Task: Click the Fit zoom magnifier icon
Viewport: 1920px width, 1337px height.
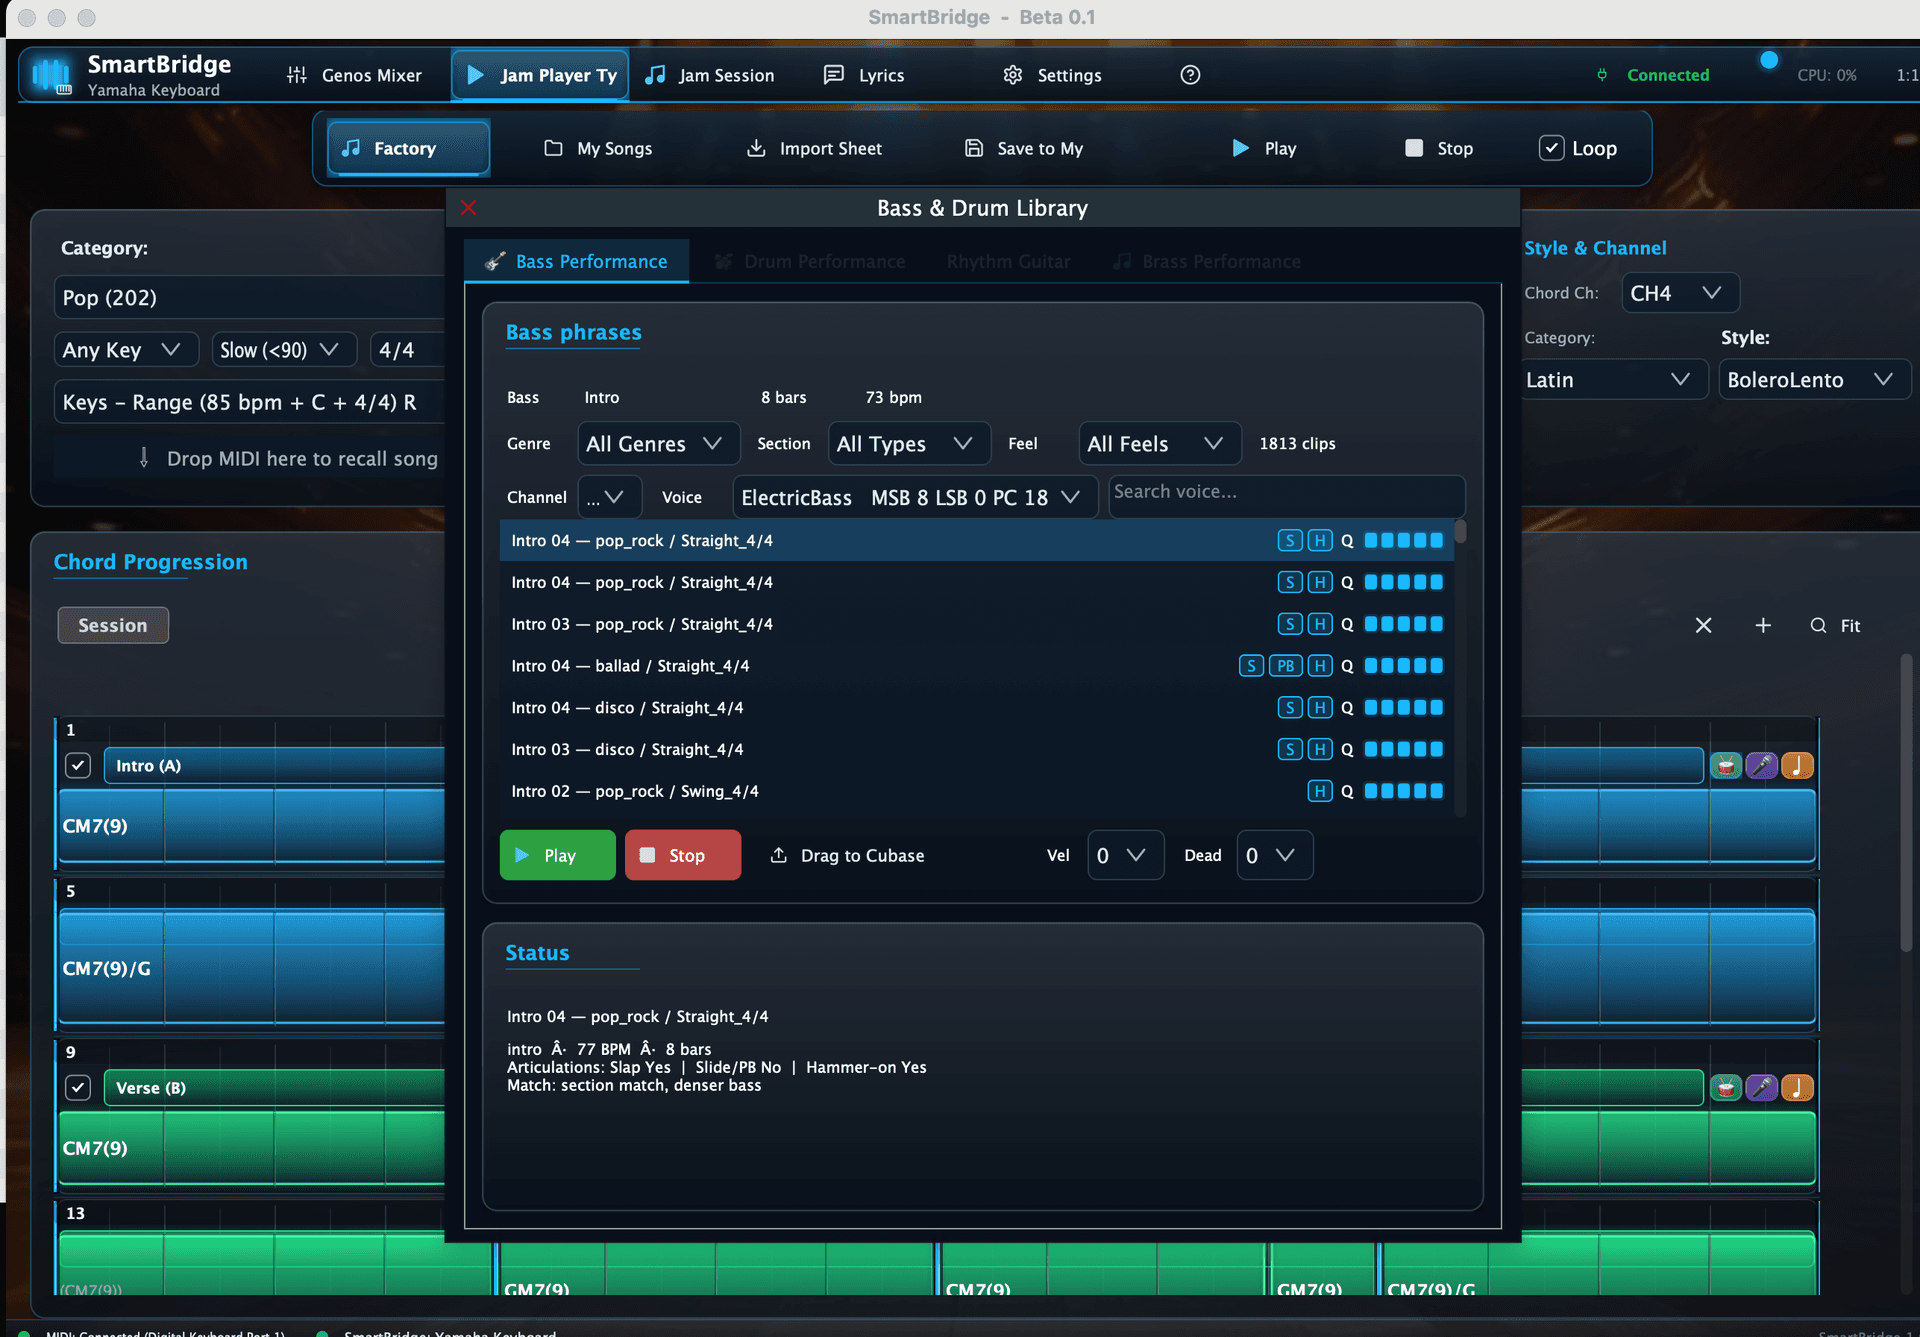Action: pos(1818,626)
